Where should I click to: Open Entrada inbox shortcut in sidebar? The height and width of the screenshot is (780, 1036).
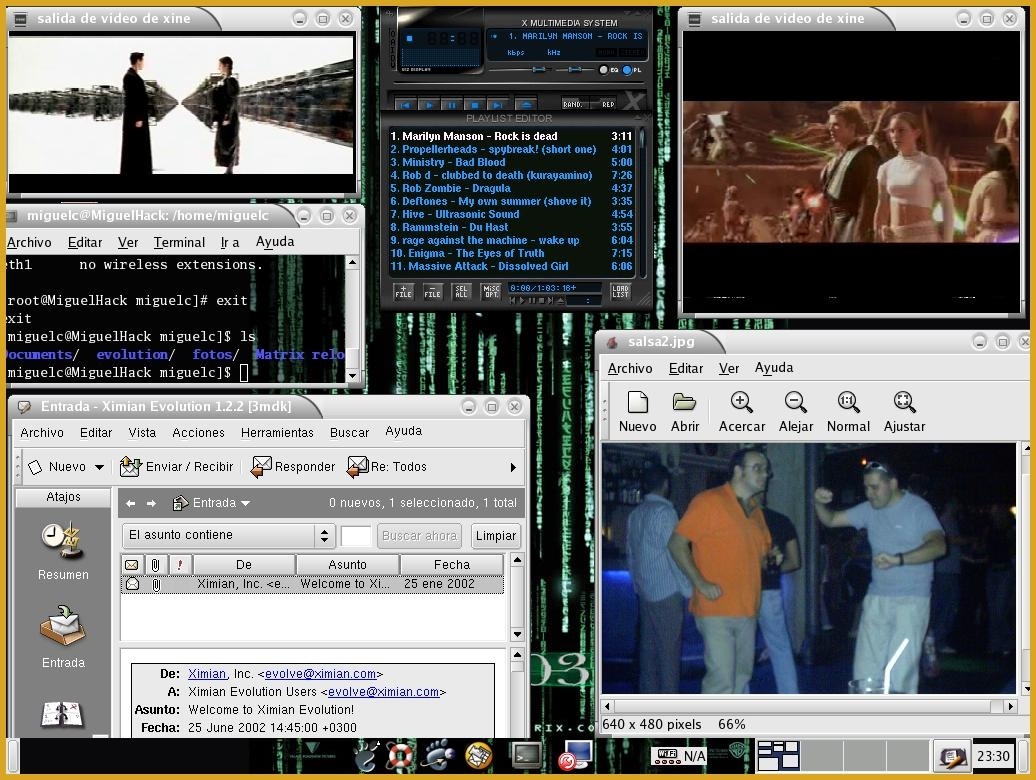pyautogui.click(x=63, y=637)
